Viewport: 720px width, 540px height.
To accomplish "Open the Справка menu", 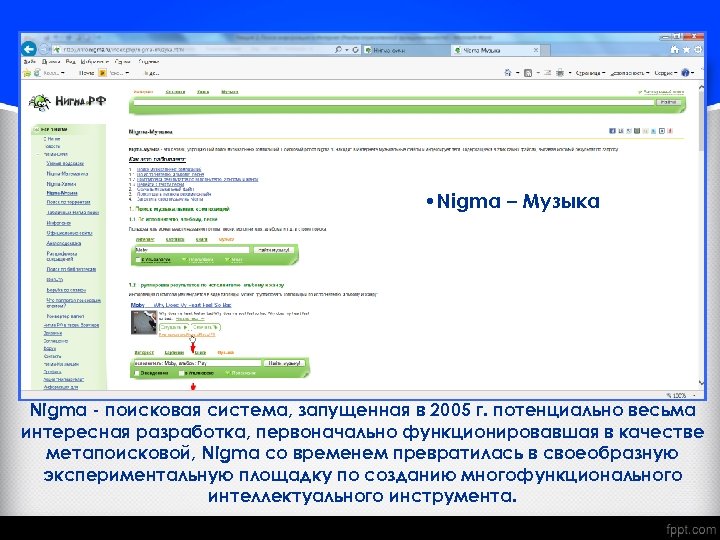I will (x=148, y=62).
